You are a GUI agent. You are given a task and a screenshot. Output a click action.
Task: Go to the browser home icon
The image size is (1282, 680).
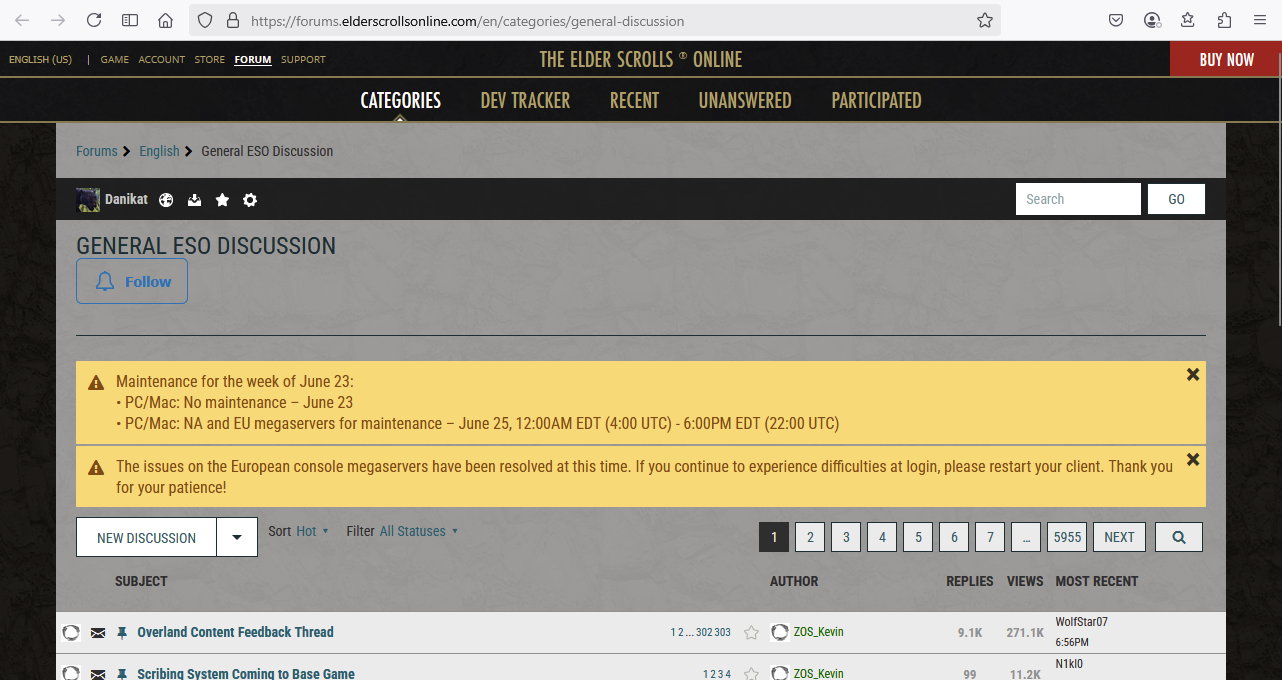[166, 20]
